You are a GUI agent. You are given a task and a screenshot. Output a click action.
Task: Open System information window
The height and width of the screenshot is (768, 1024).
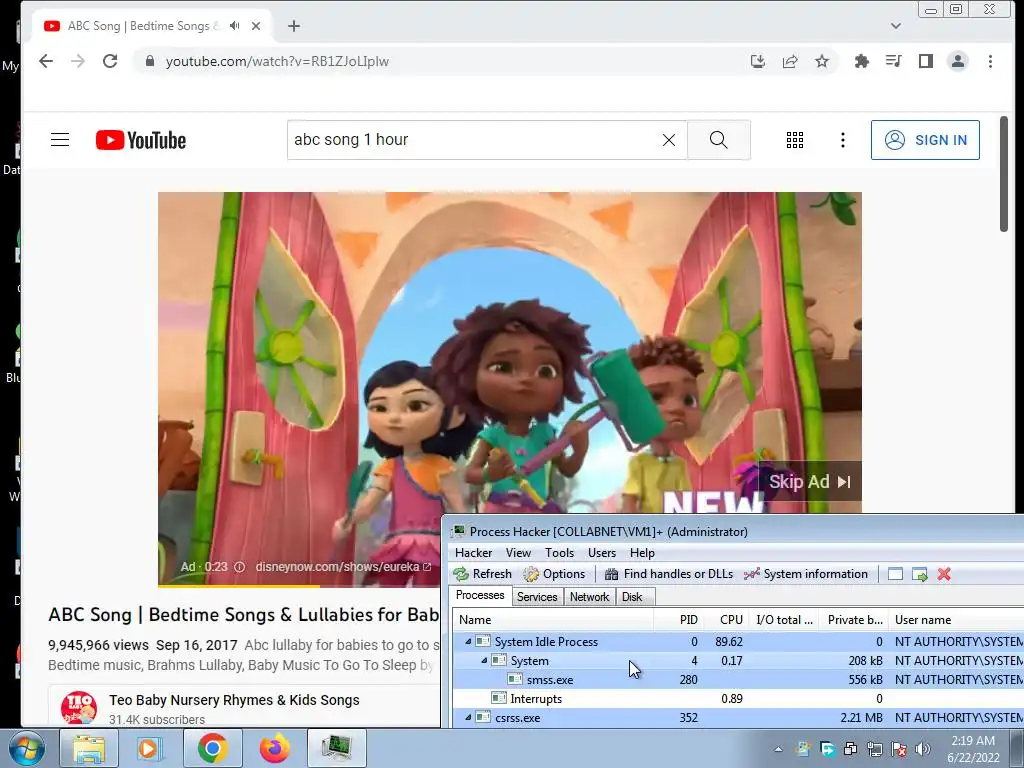[x=806, y=574]
